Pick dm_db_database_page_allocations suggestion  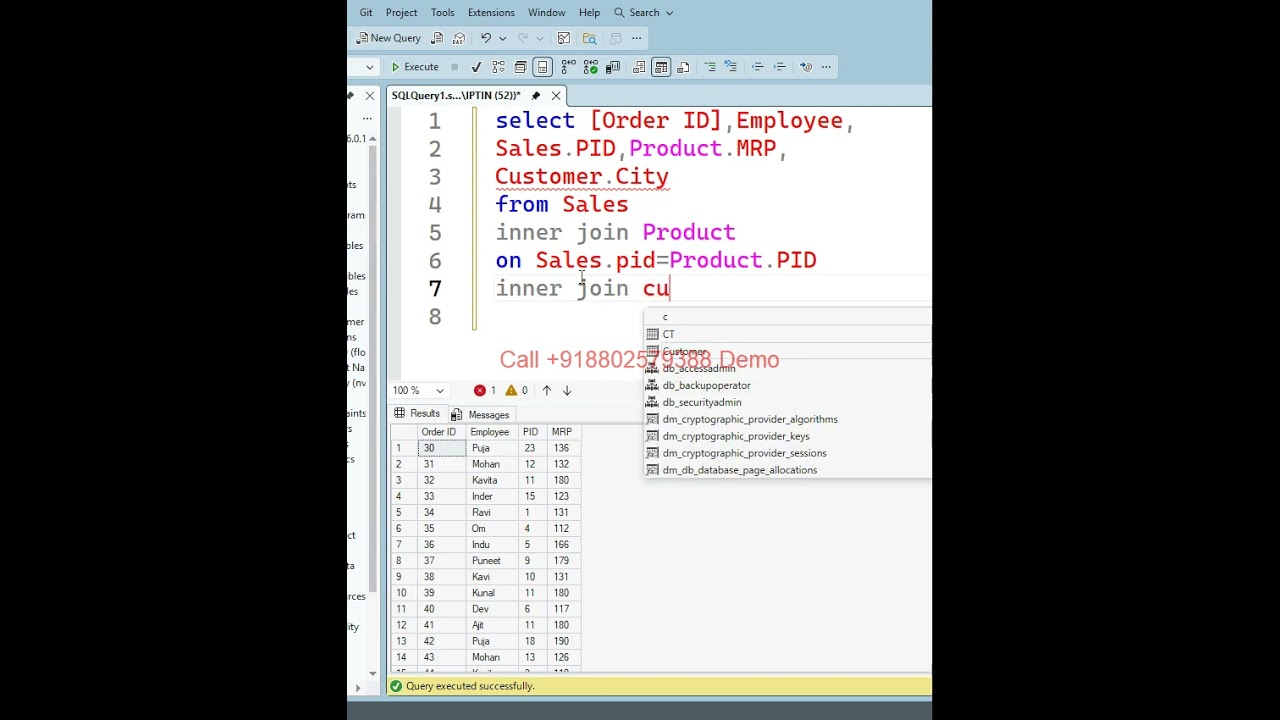pos(788,470)
